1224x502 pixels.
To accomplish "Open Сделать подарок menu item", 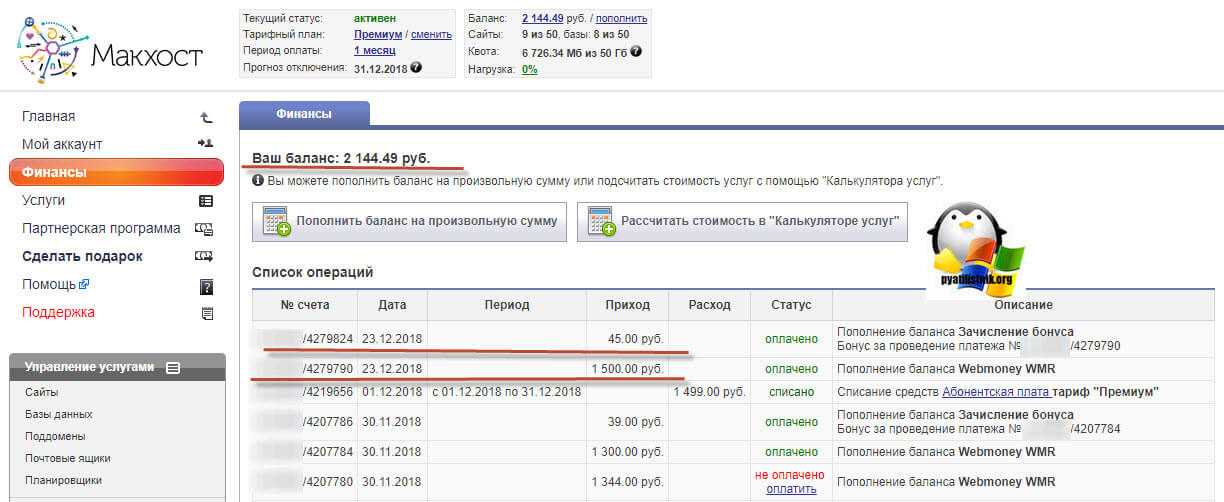I will point(82,256).
